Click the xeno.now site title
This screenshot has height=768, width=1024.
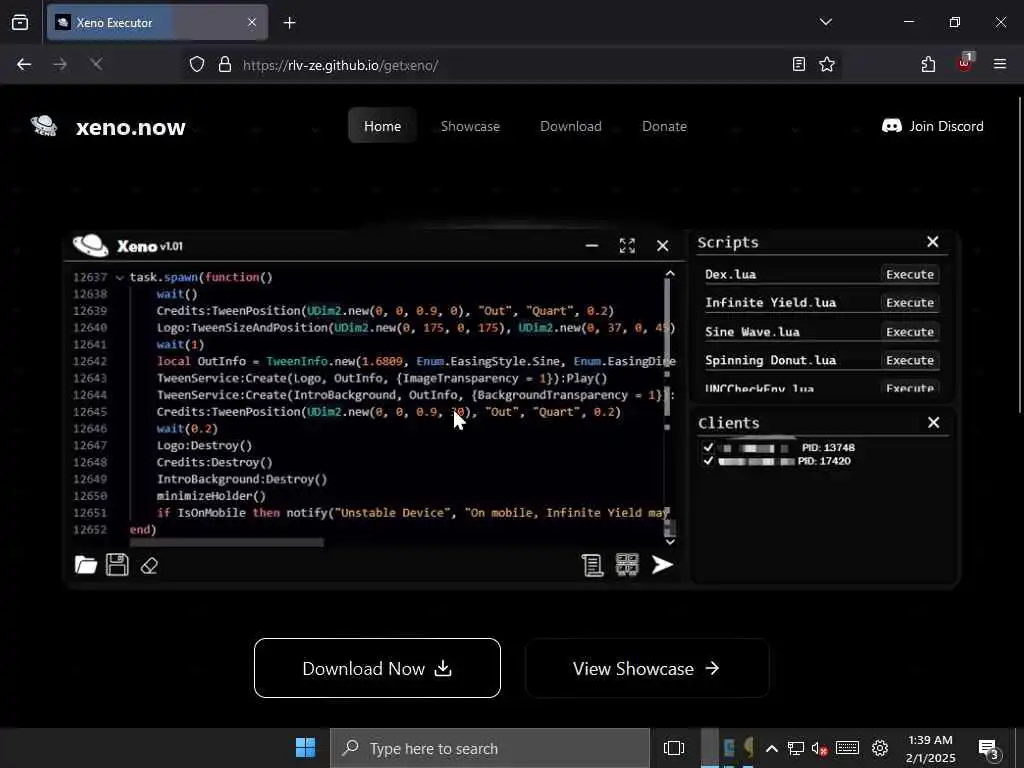[131, 127]
